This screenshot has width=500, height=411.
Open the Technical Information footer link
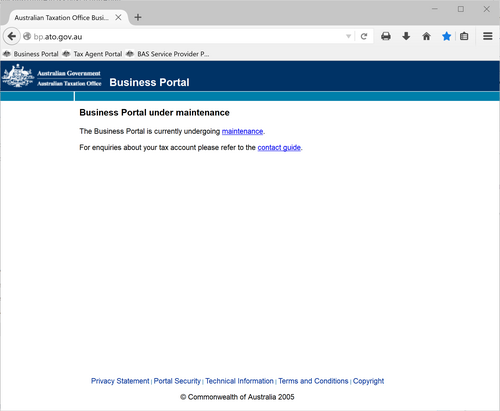(239, 381)
